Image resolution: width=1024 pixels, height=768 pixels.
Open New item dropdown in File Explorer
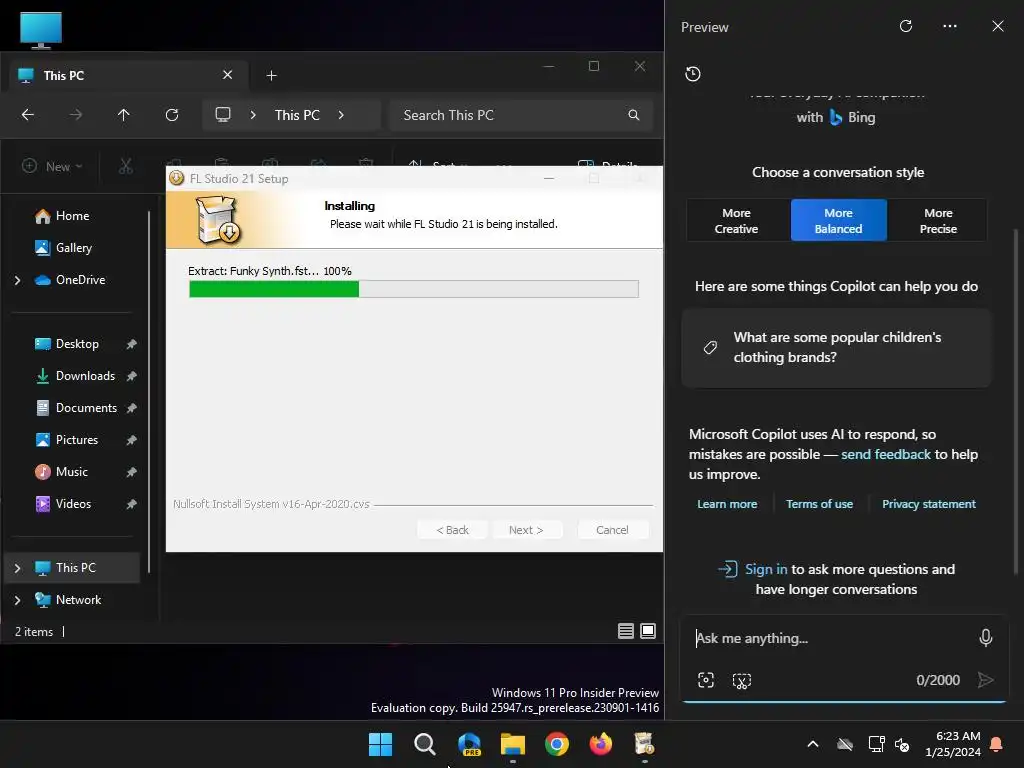52,167
